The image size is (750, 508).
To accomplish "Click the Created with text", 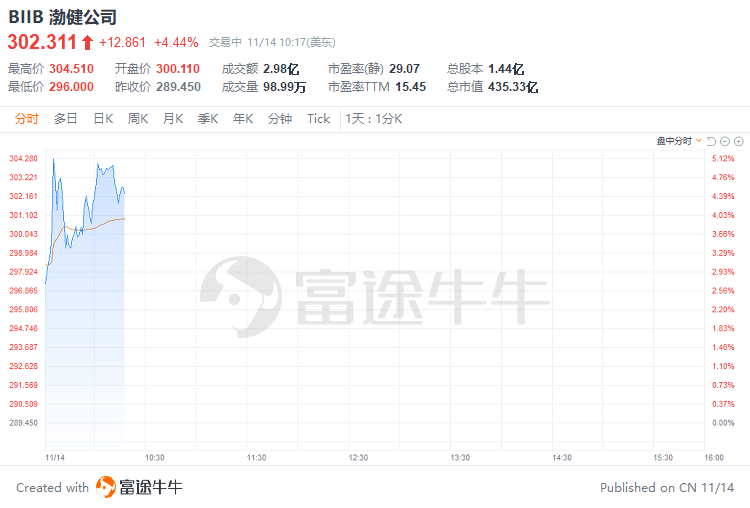I will pos(53,487).
